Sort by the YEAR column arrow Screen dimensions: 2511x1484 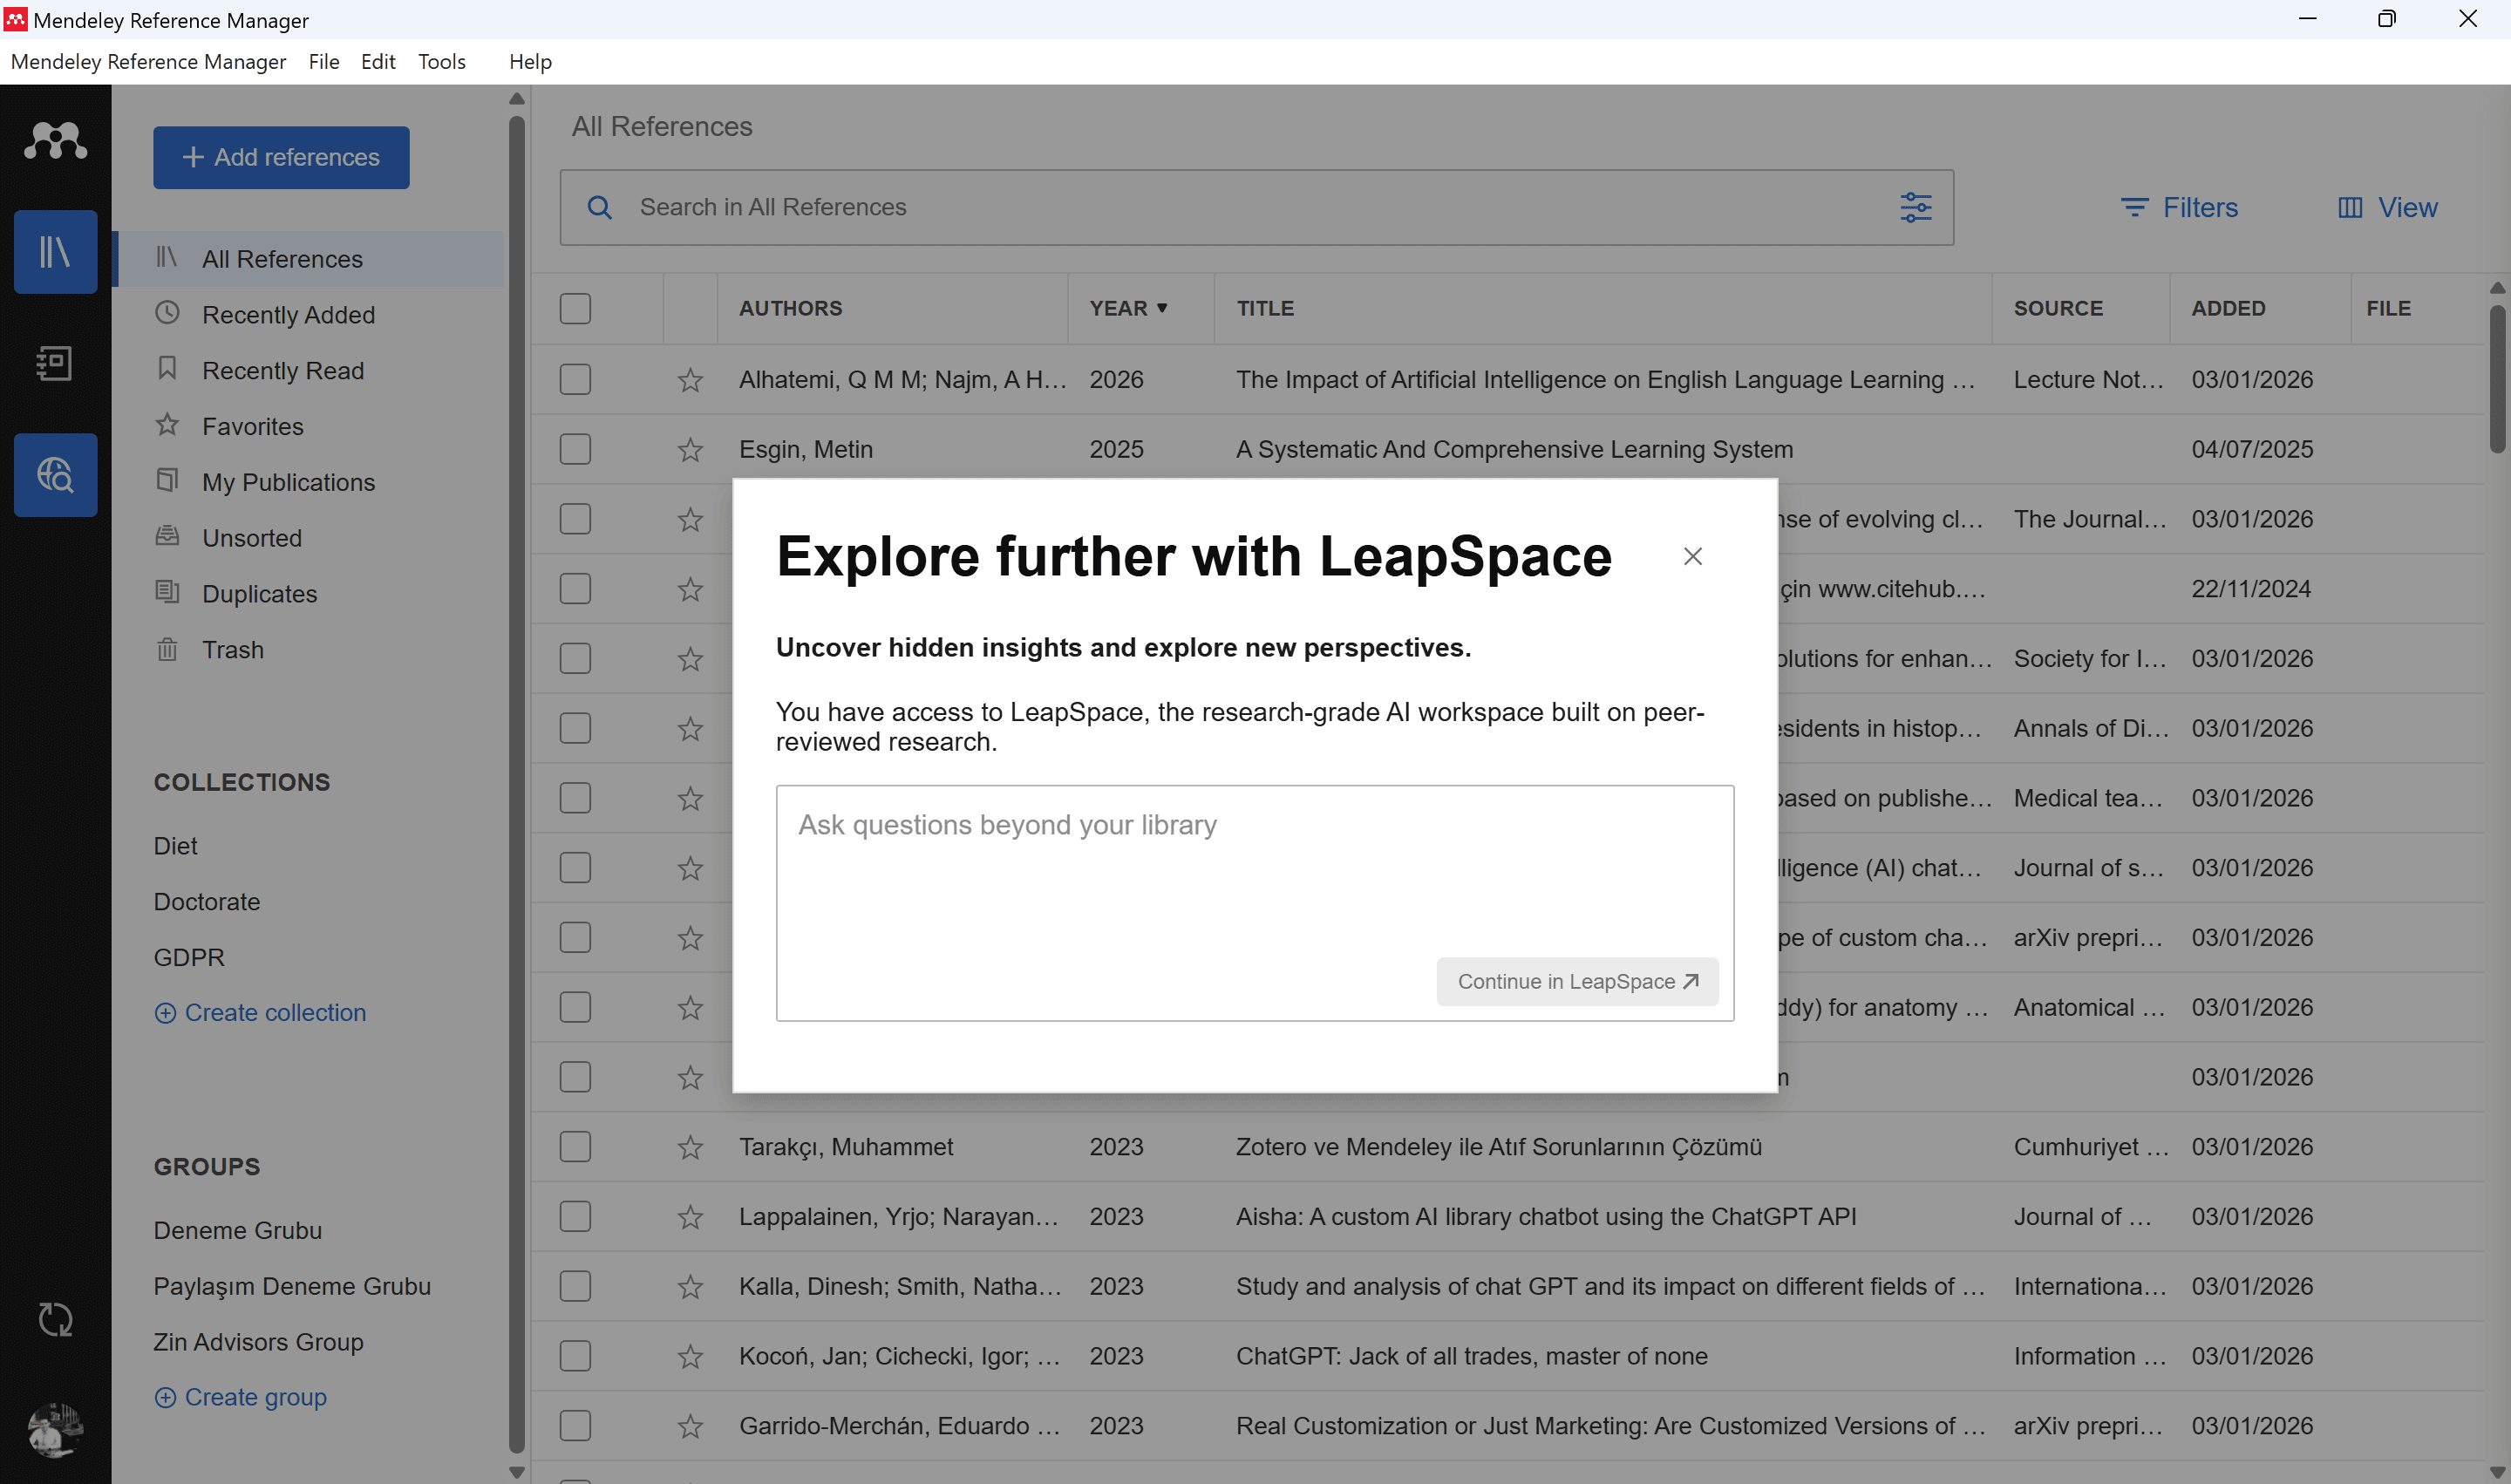pyautogui.click(x=1162, y=308)
